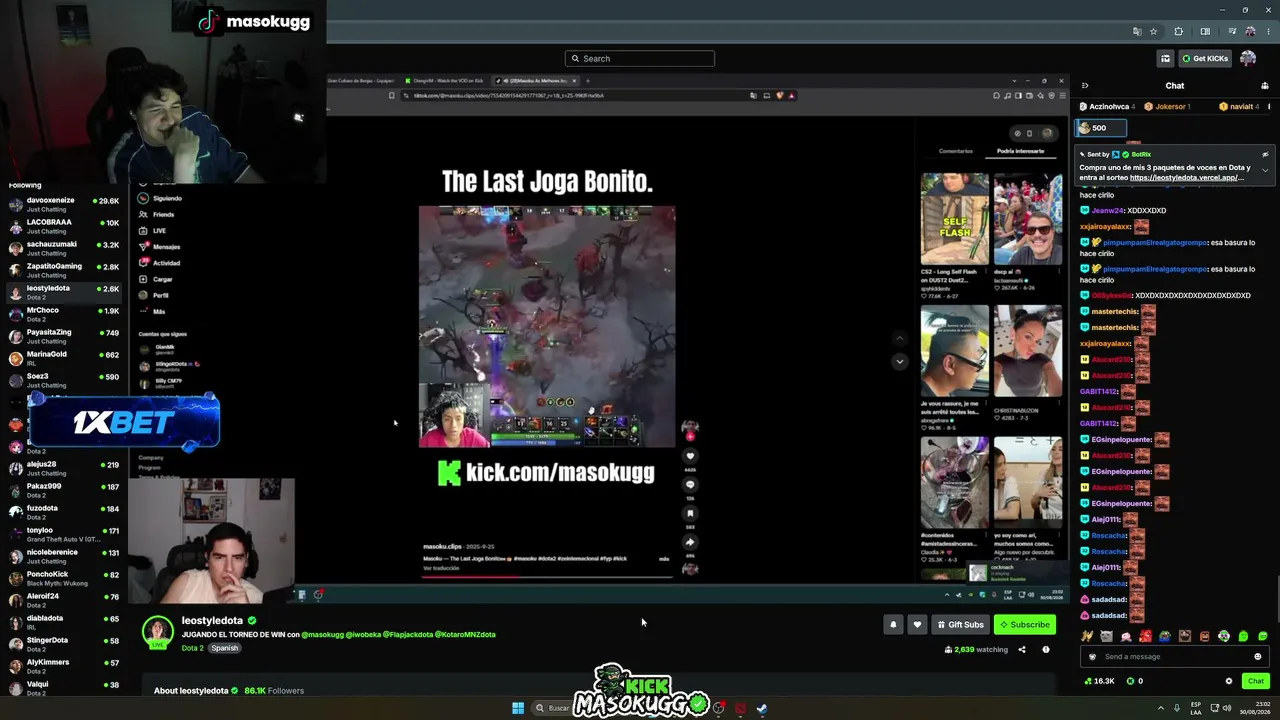Click the taskbar Buscar search box
The image size is (1280, 720).
pos(554,708)
